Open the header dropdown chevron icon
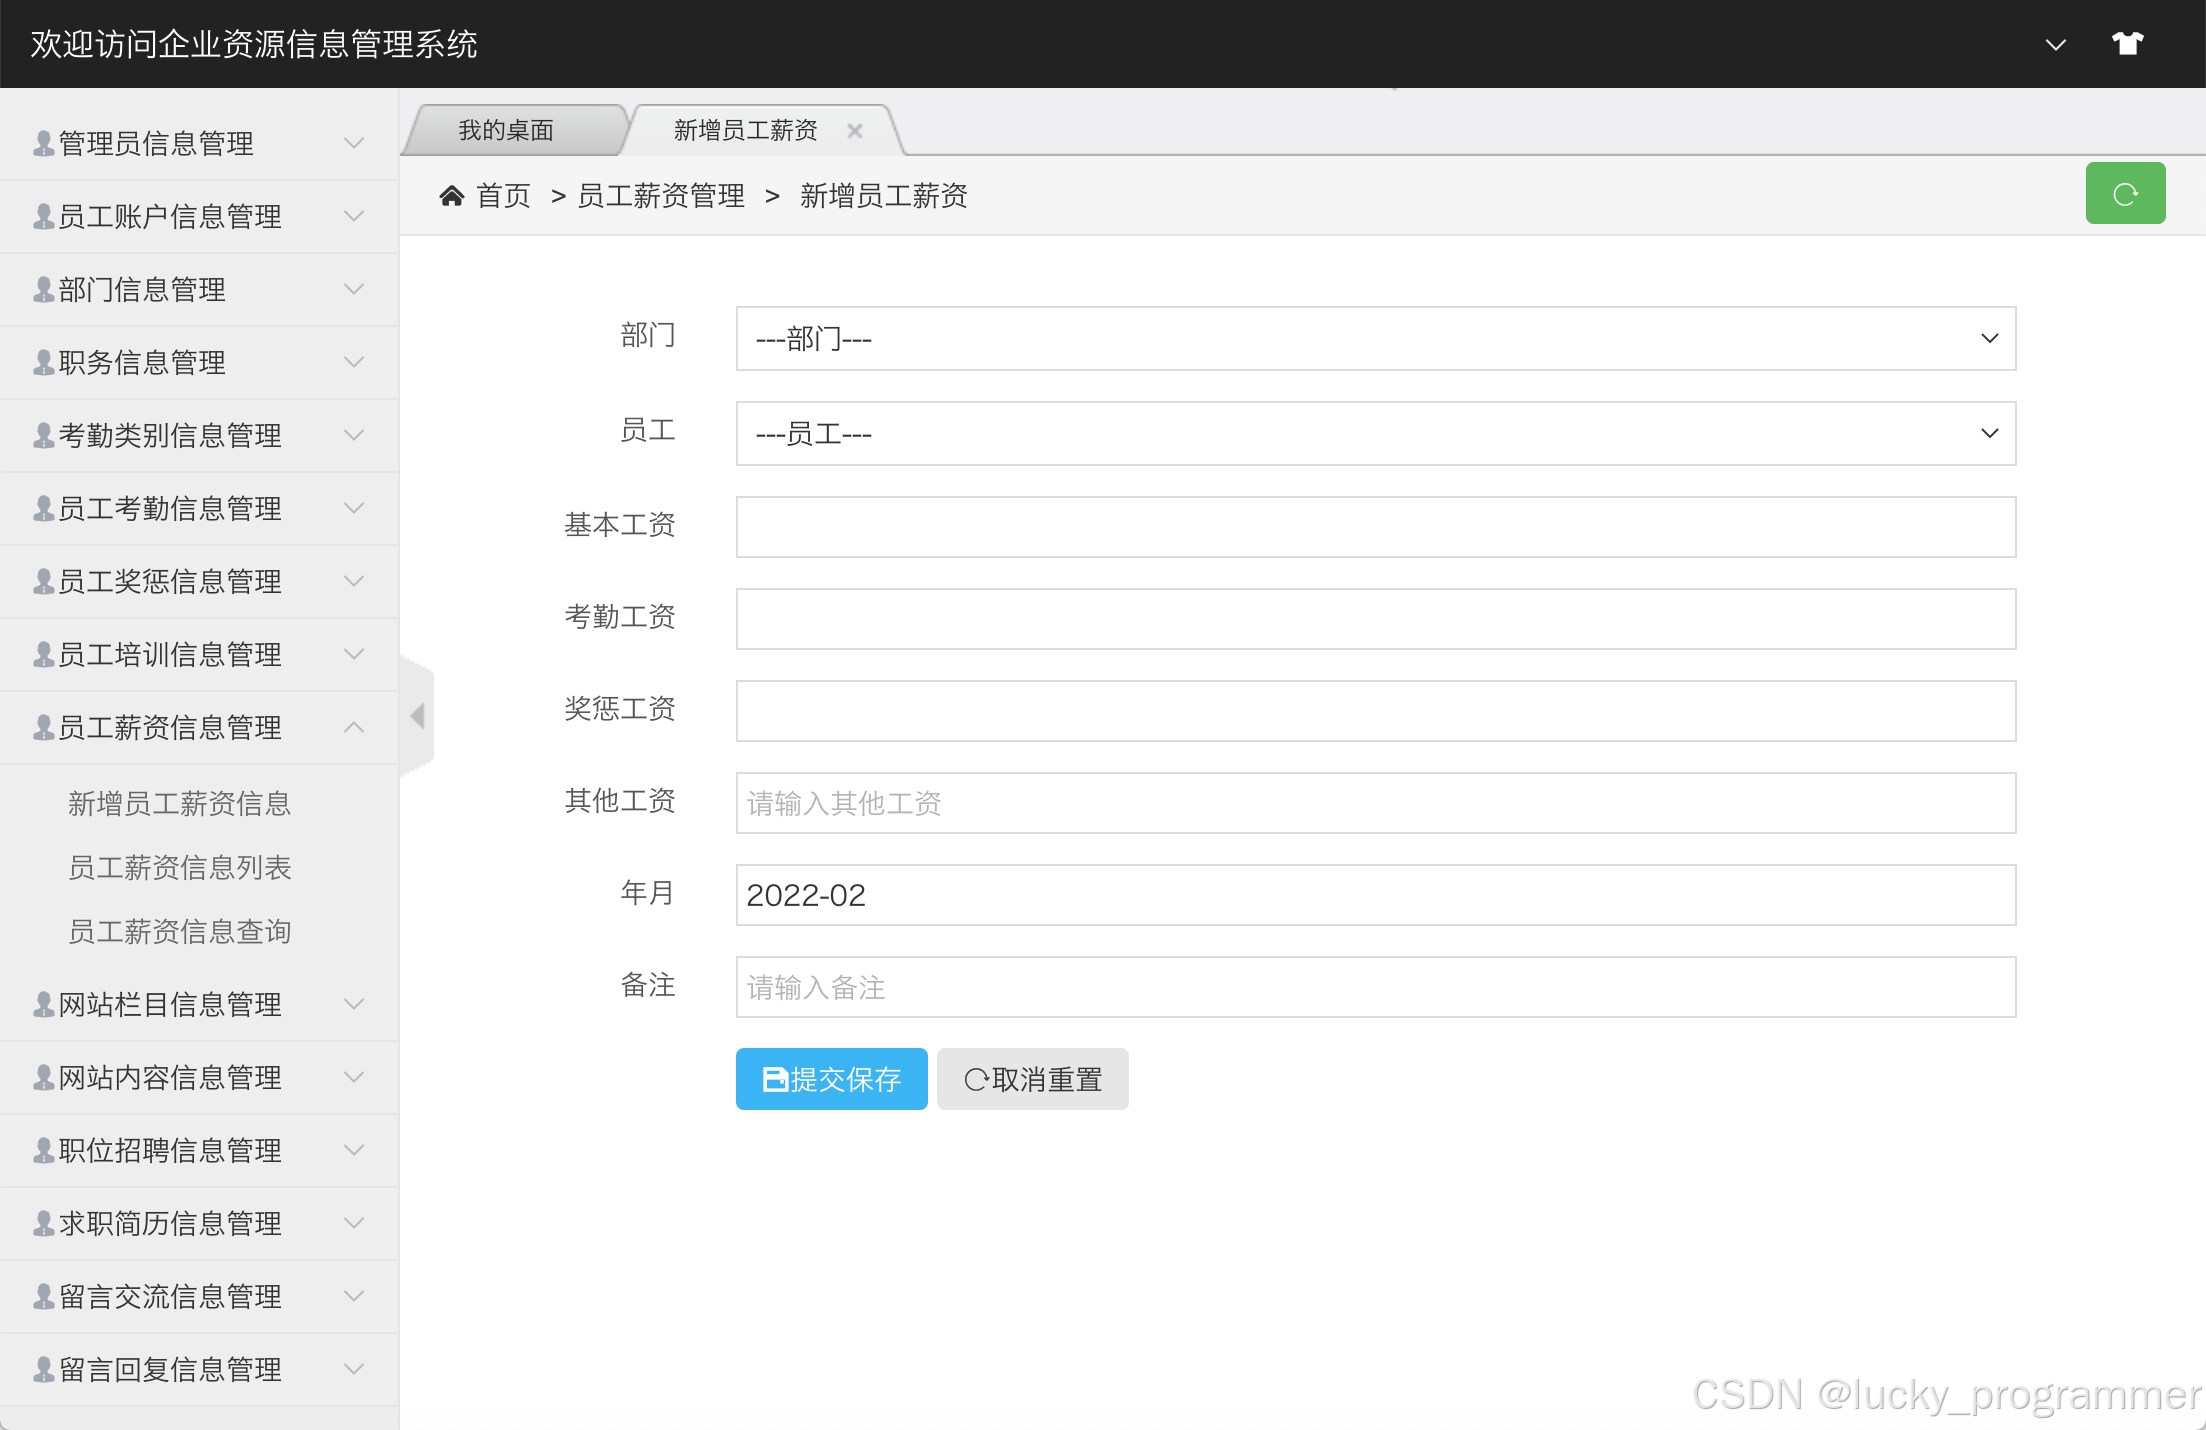This screenshot has width=2206, height=1430. (2055, 45)
